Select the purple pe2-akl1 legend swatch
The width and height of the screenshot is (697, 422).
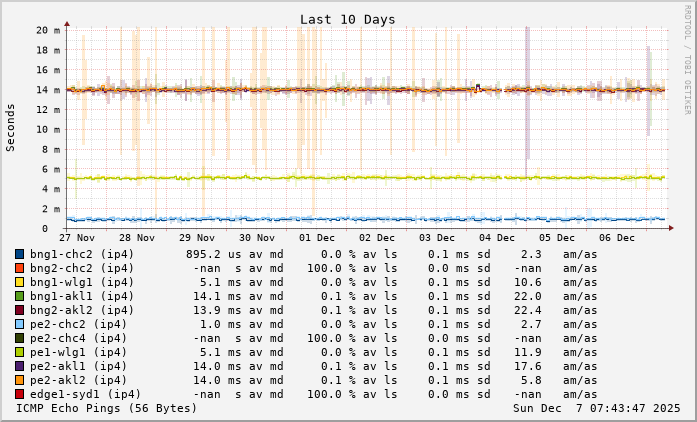pyautogui.click(x=19, y=366)
